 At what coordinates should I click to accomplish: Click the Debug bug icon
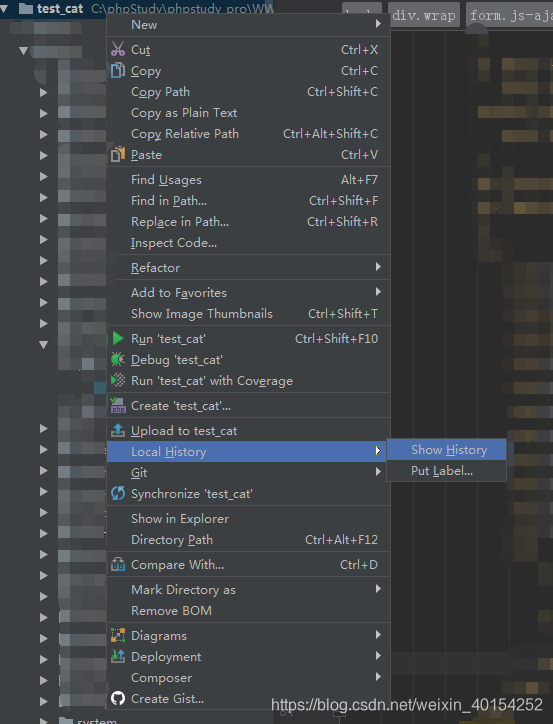pyautogui.click(x=118, y=359)
